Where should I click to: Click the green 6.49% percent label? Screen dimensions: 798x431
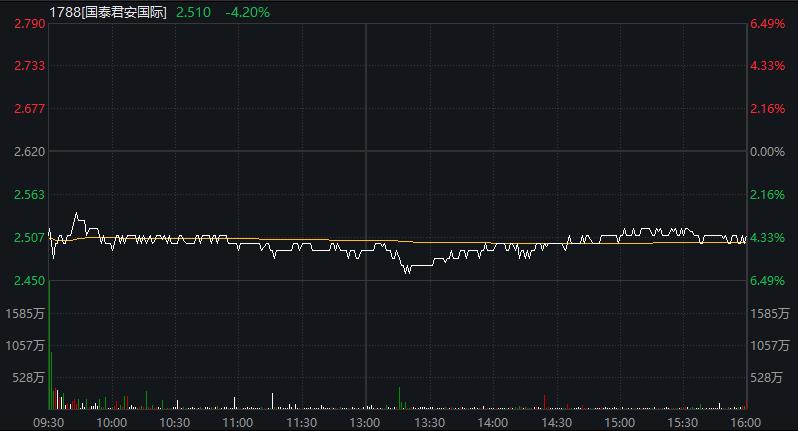coord(767,280)
